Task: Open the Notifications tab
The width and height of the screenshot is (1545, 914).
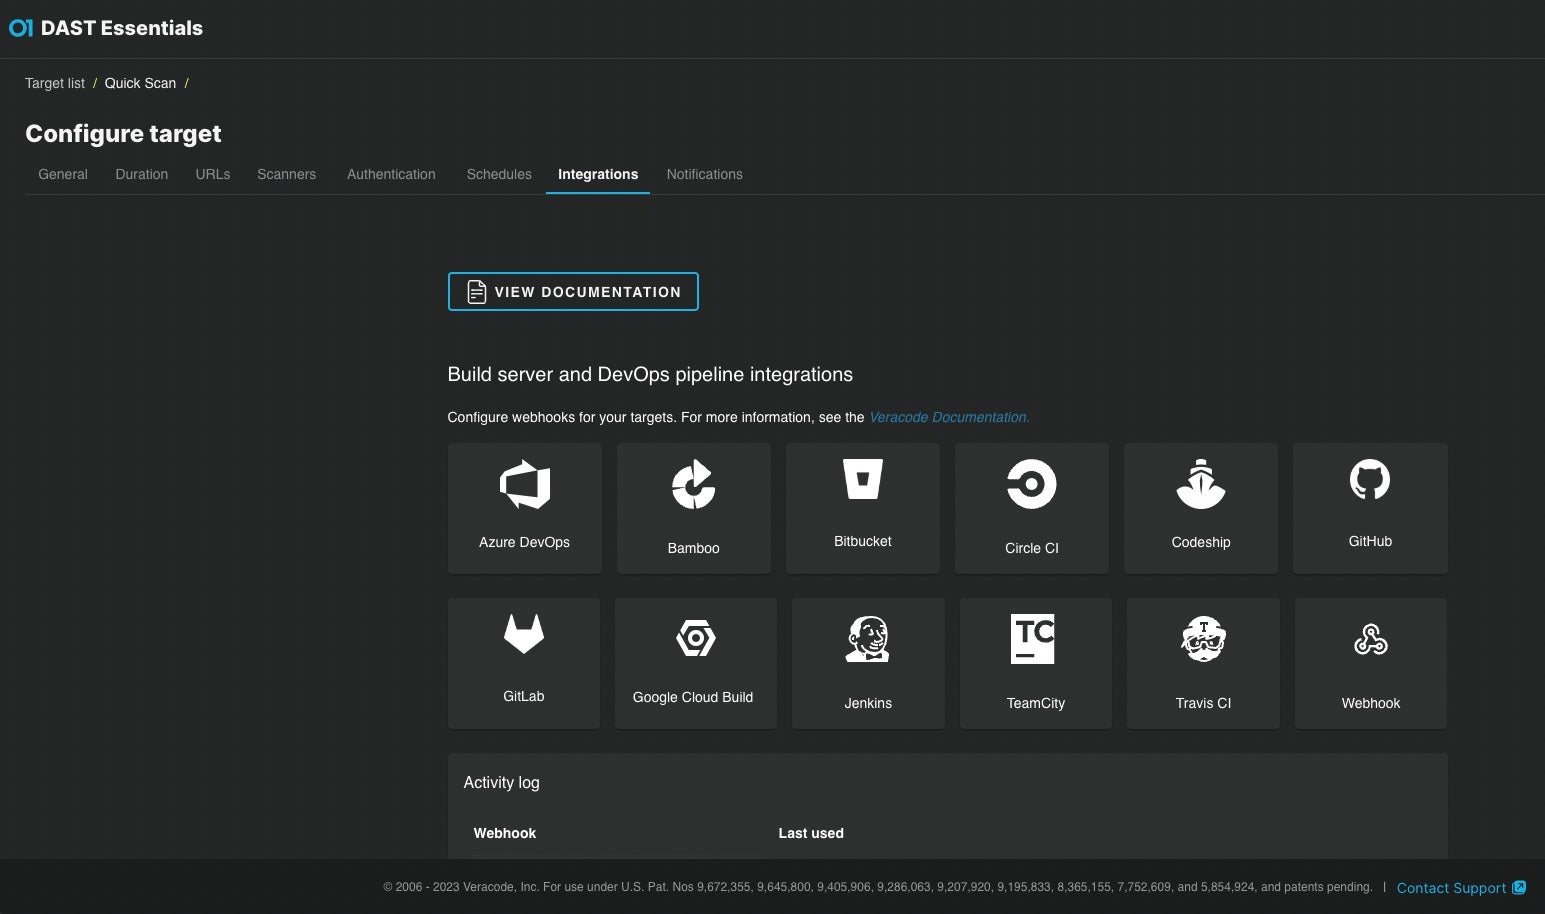Action: click(x=705, y=174)
